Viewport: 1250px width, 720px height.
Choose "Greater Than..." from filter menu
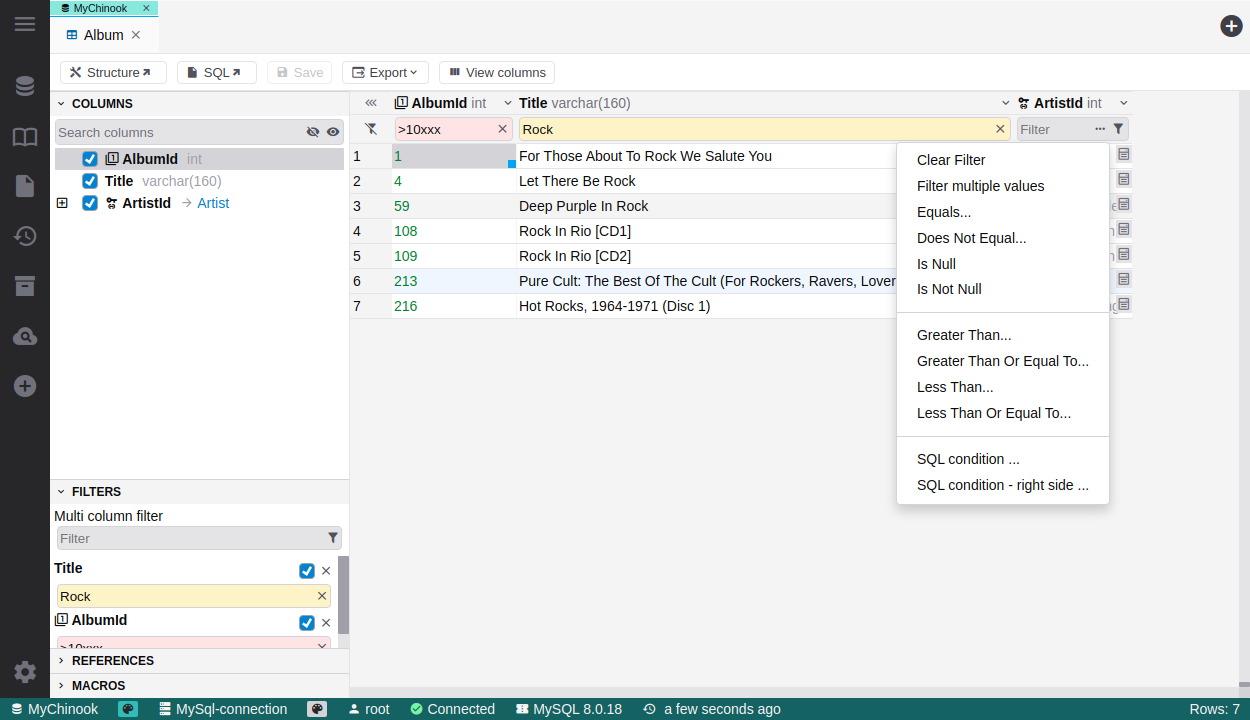(964, 335)
